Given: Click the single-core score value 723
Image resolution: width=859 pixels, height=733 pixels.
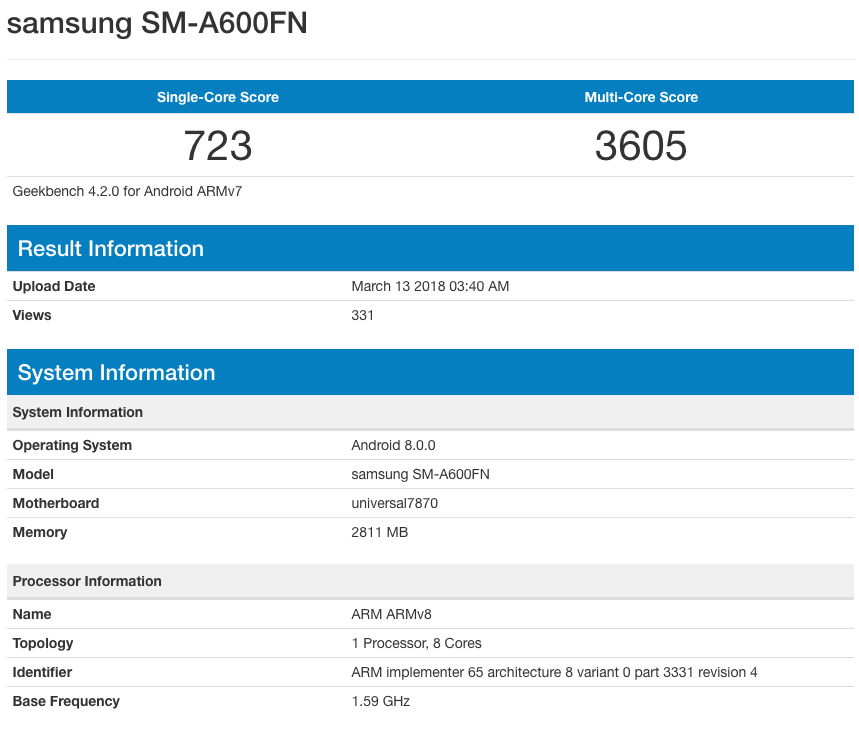Looking at the screenshot, I should (x=218, y=146).
